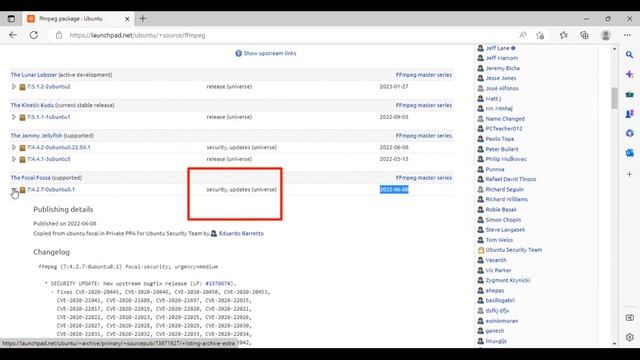Close the ffmpeg package tab

(x=127, y=19)
